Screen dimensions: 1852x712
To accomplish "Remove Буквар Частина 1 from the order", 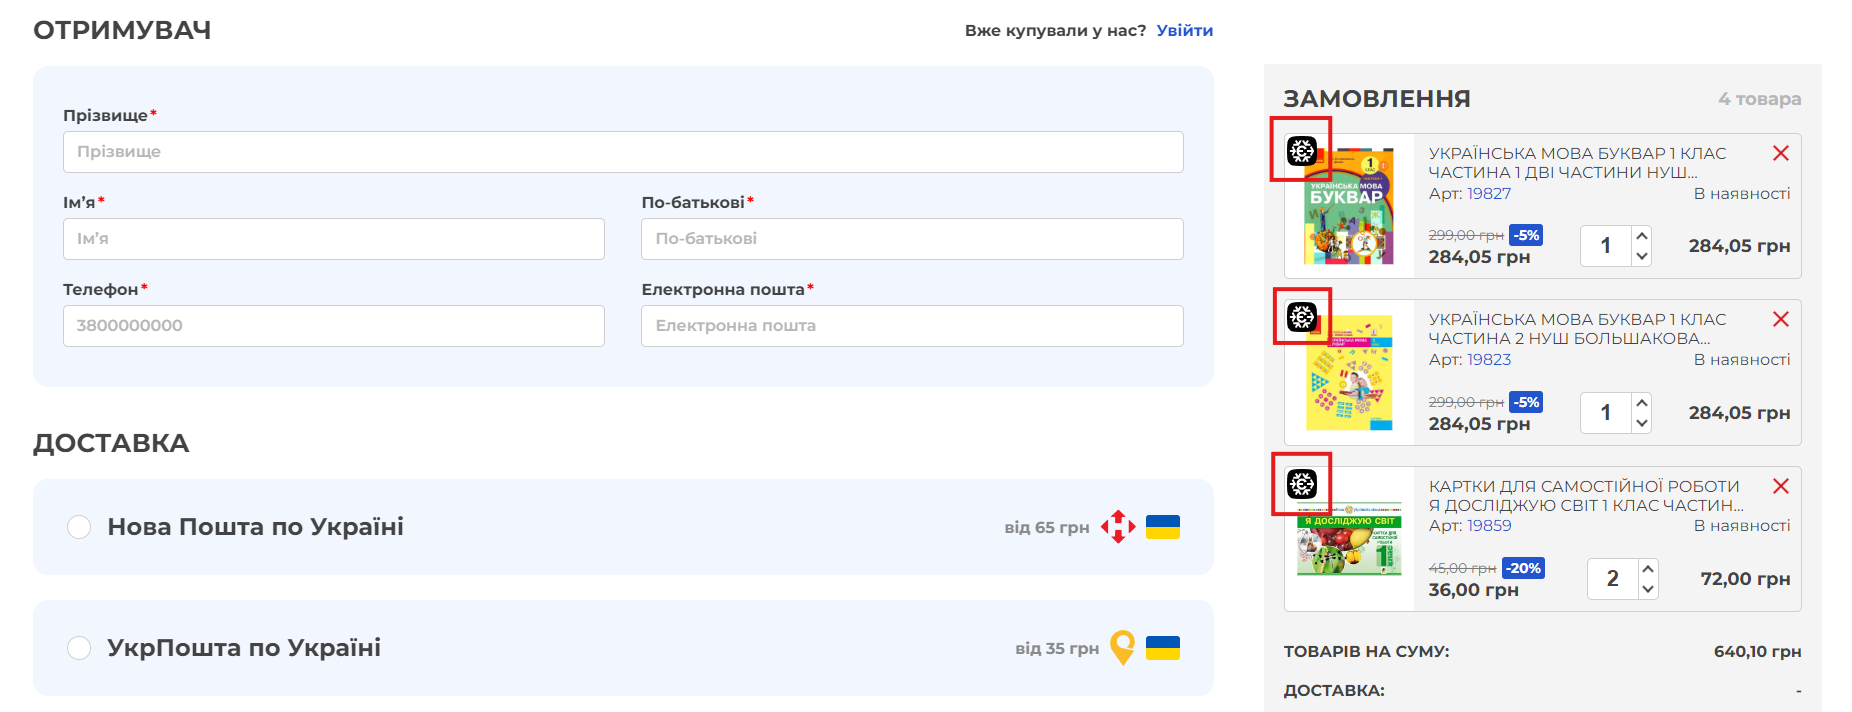I will pos(1780,153).
